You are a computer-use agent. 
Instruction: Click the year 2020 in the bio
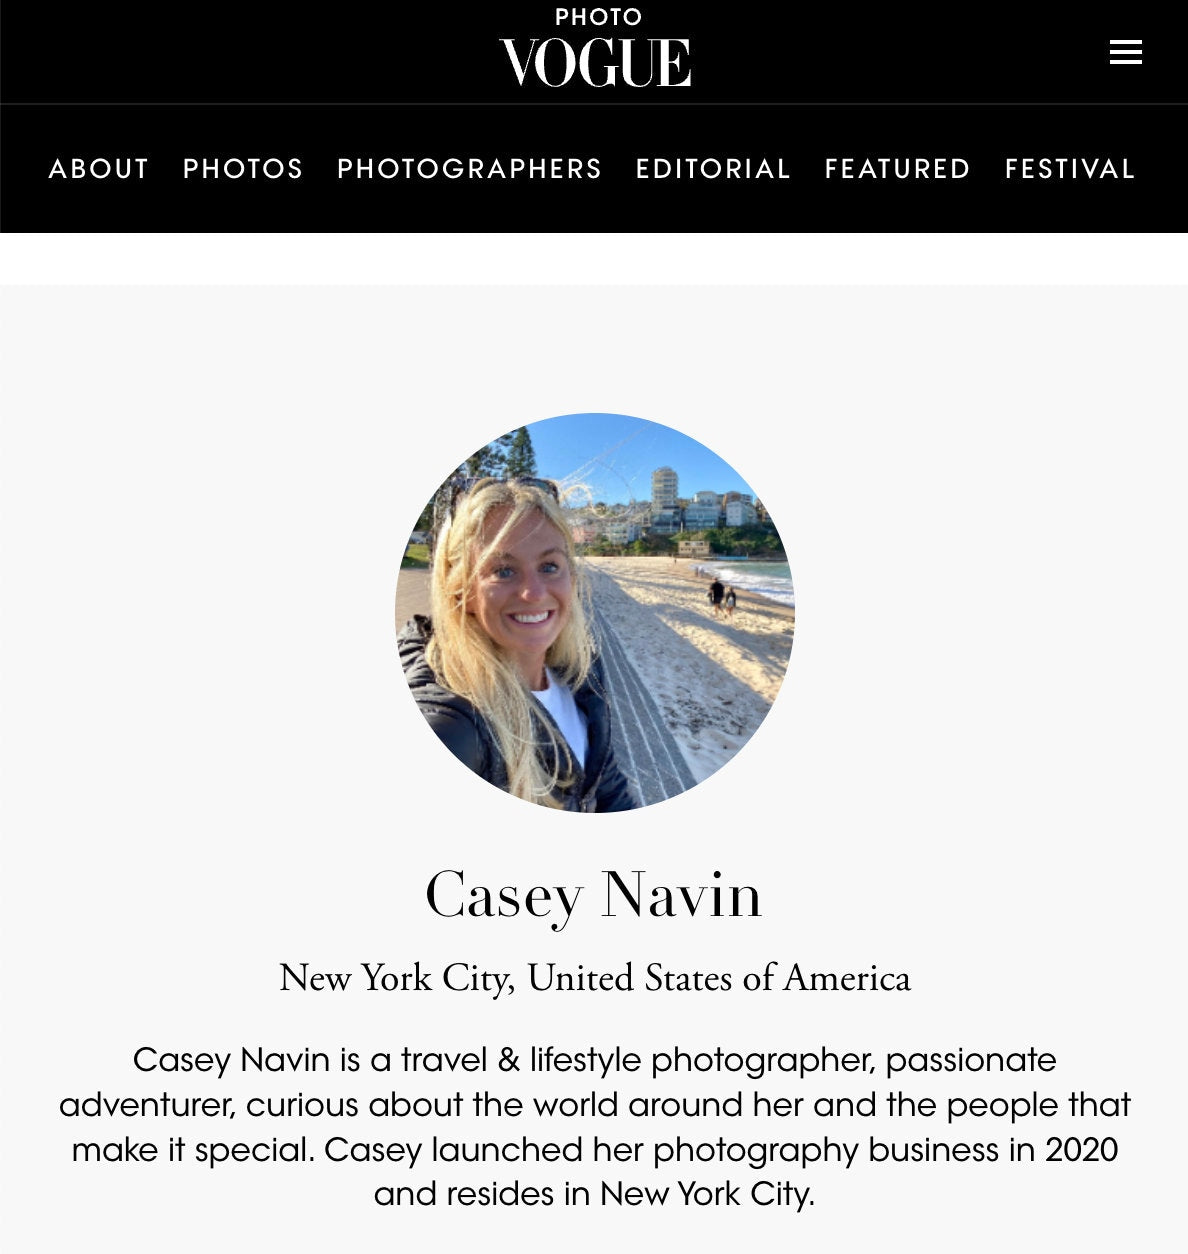tap(1081, 1150)
